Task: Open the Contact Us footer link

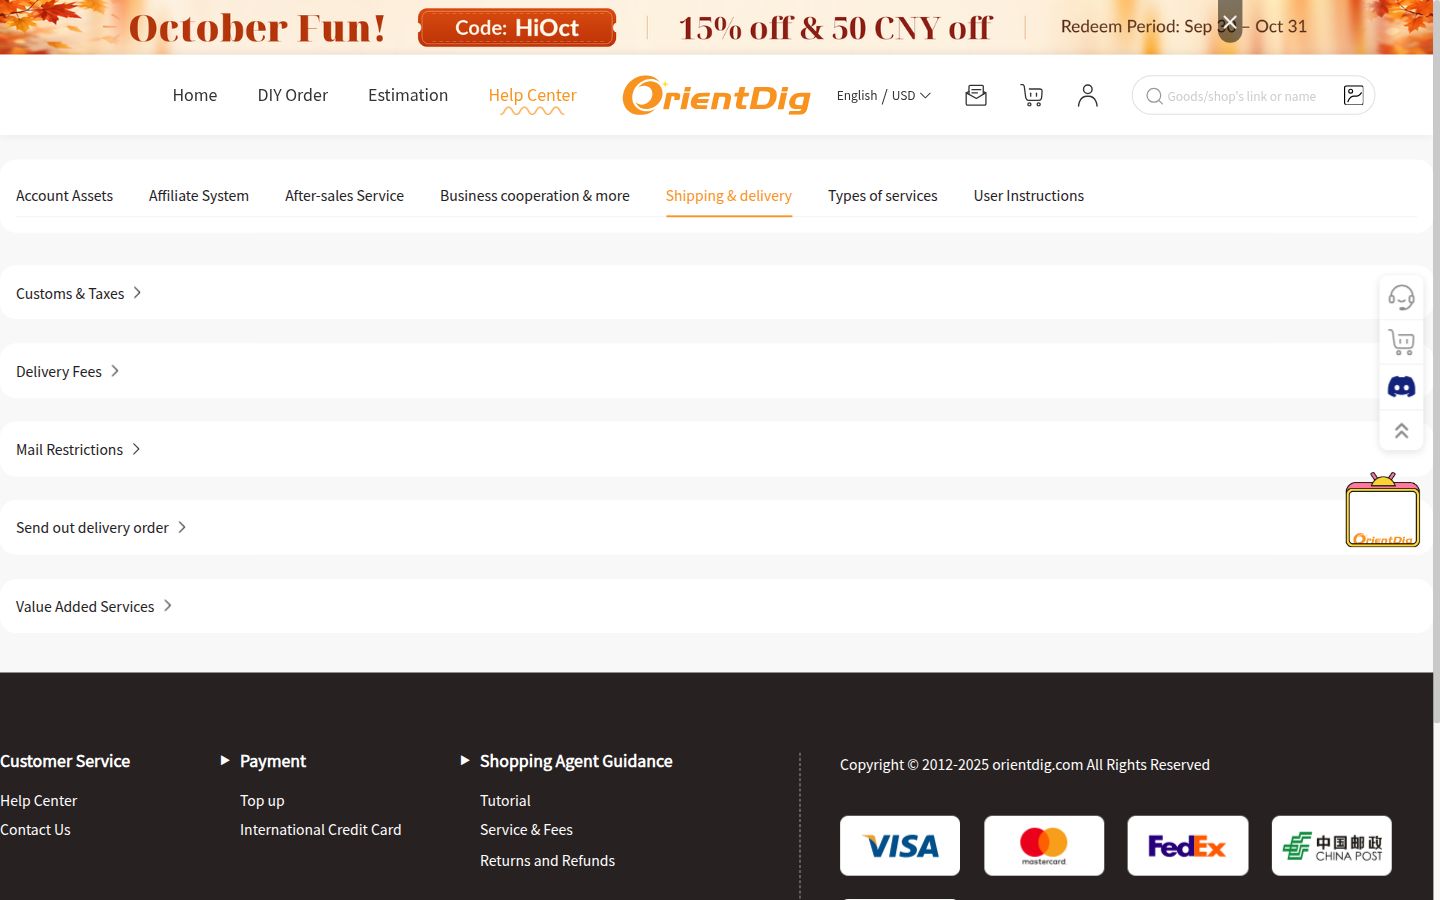Action: (x=35, y=830)
